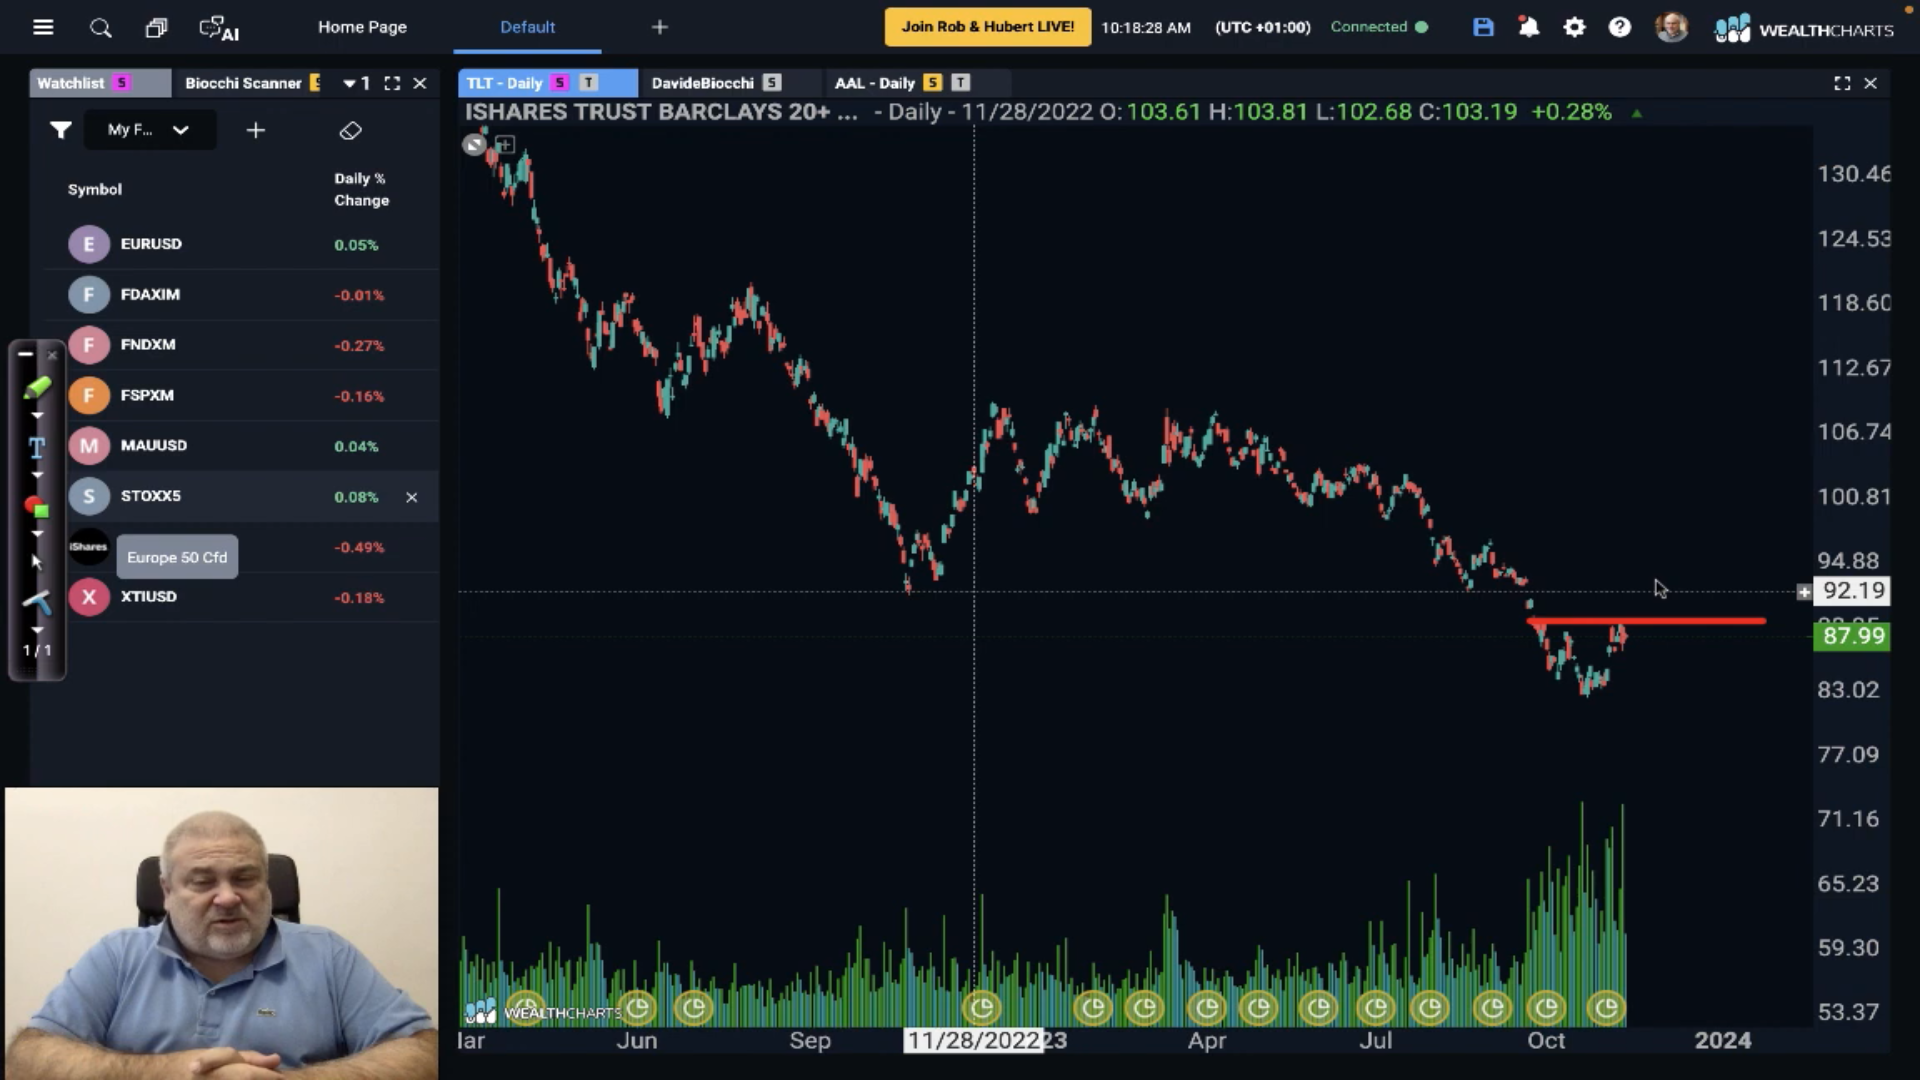Click the green 87.99 price label
Screen dimensions: 1920x1080
(x=1852, y=636)
